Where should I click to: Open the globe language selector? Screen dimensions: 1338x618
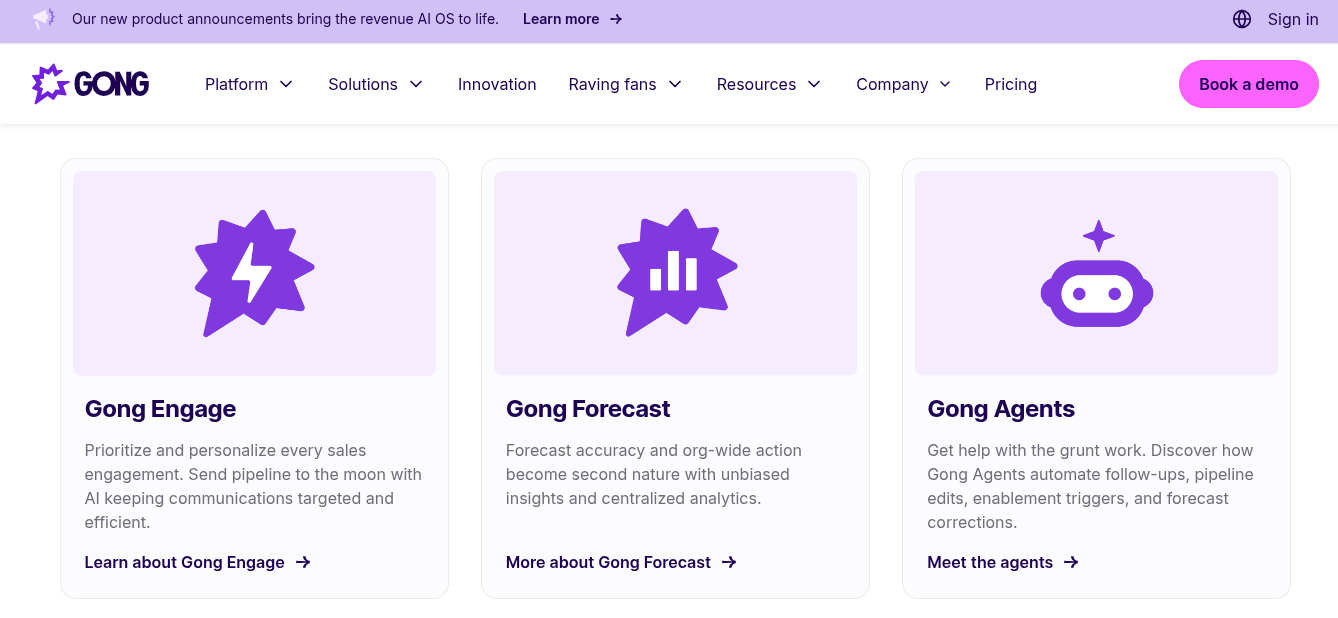(1242, 19)
